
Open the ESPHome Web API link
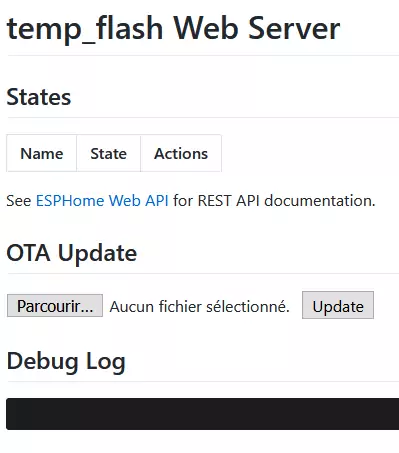102,201
